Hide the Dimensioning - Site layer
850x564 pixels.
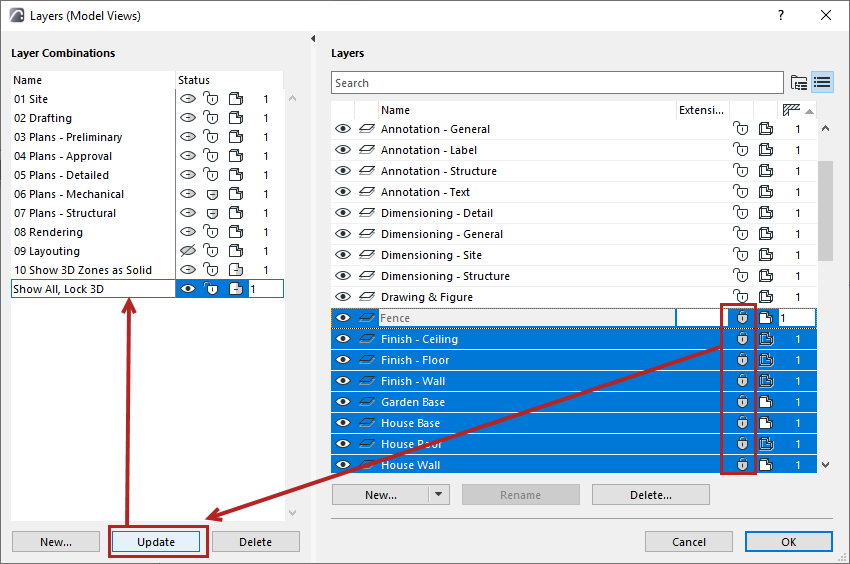[x=343, y=255]
